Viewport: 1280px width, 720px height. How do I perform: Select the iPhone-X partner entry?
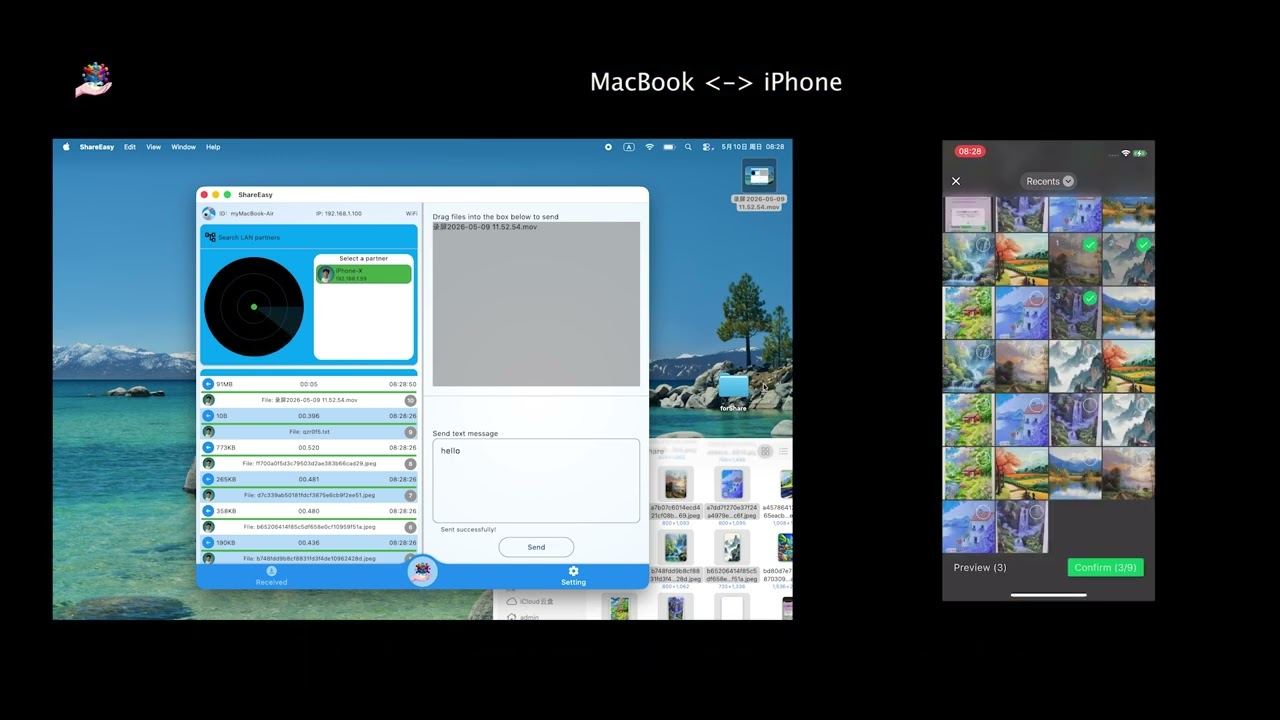tap(364, 274)
